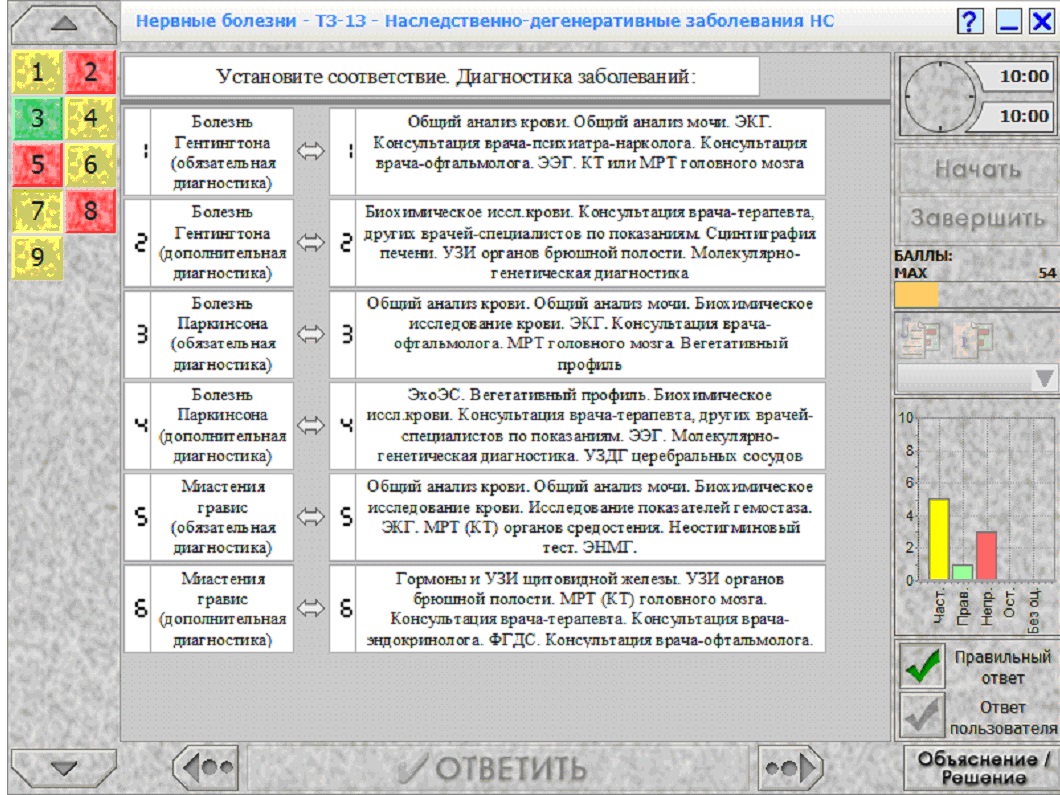
Task: Select Болезнь Паркинсона (обязательная диагностика) item
Action: [x=222, y=334]
